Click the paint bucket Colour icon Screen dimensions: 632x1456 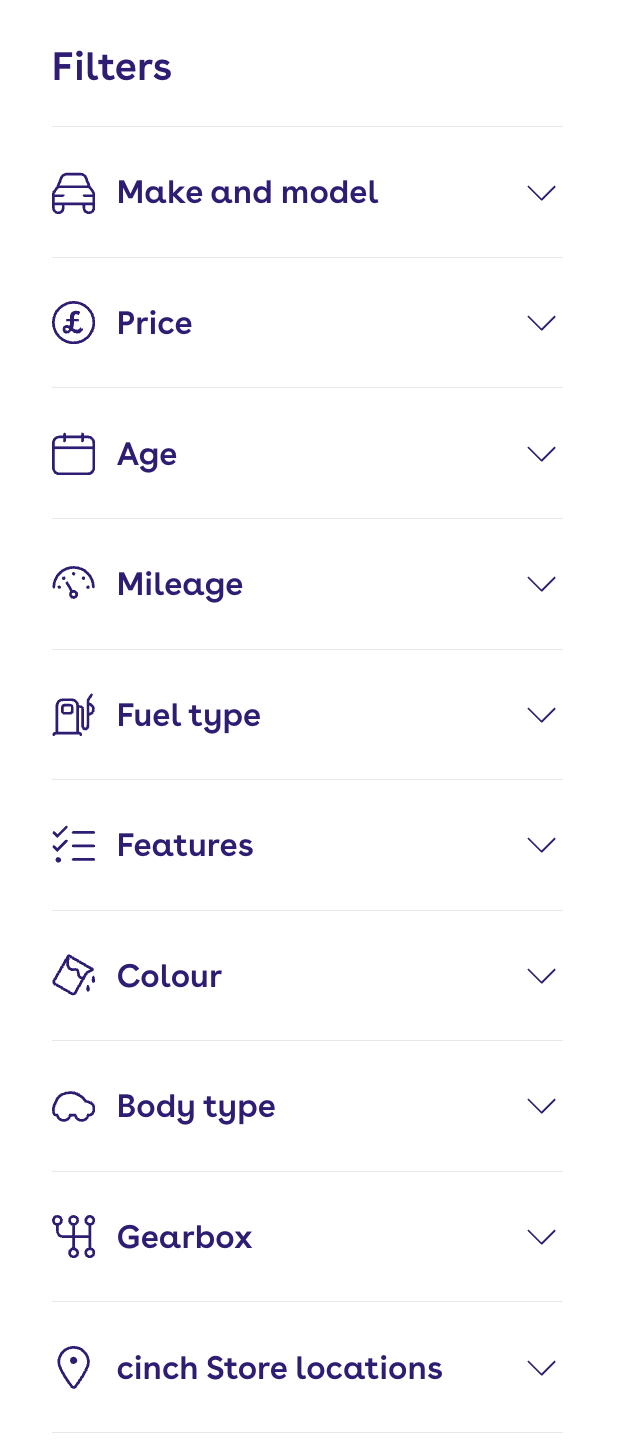(73, 976)
